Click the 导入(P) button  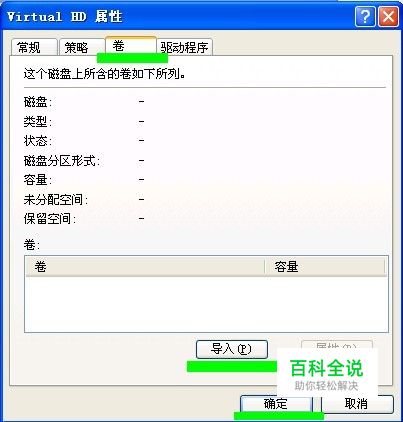coord(232,349)
